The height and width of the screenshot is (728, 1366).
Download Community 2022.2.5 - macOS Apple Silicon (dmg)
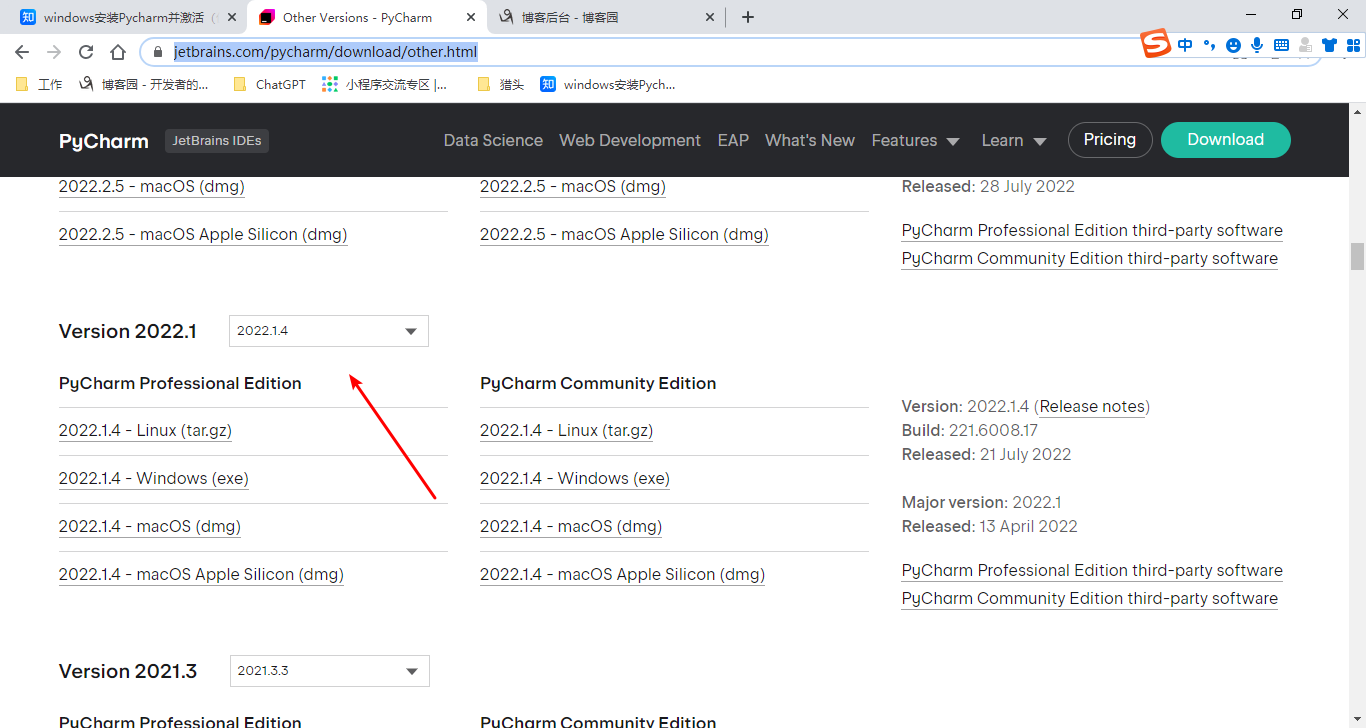click(624, 234)
